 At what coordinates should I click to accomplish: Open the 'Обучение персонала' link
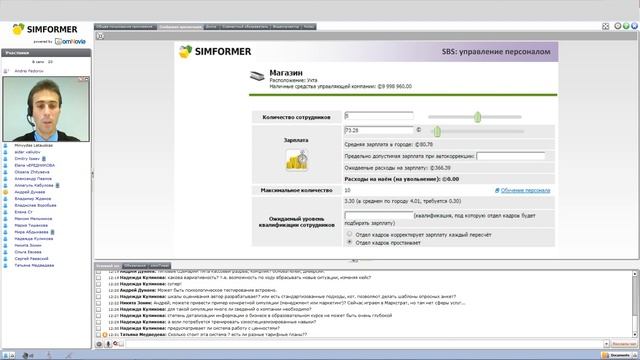(525, 191)
